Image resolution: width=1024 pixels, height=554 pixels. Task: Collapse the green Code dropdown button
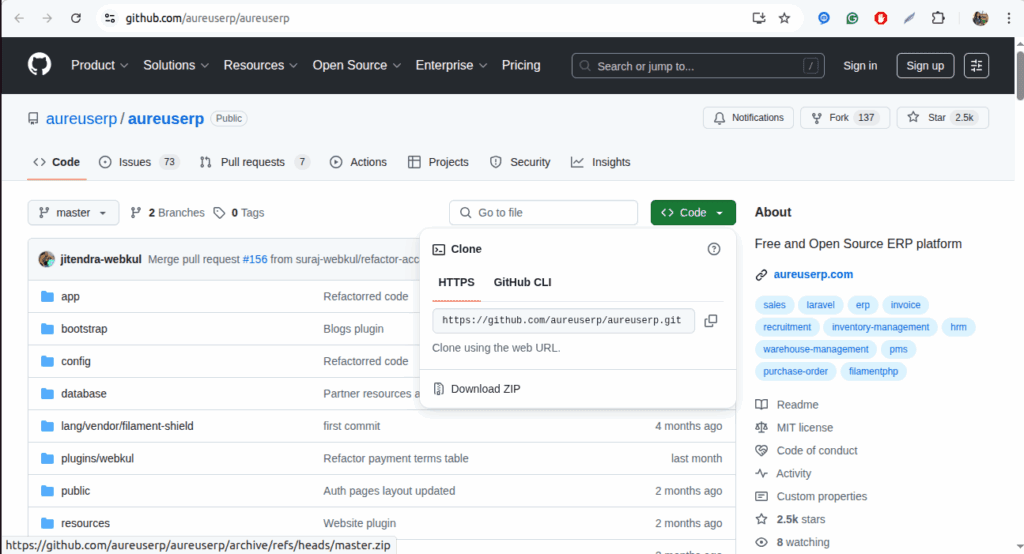[693, 212]
